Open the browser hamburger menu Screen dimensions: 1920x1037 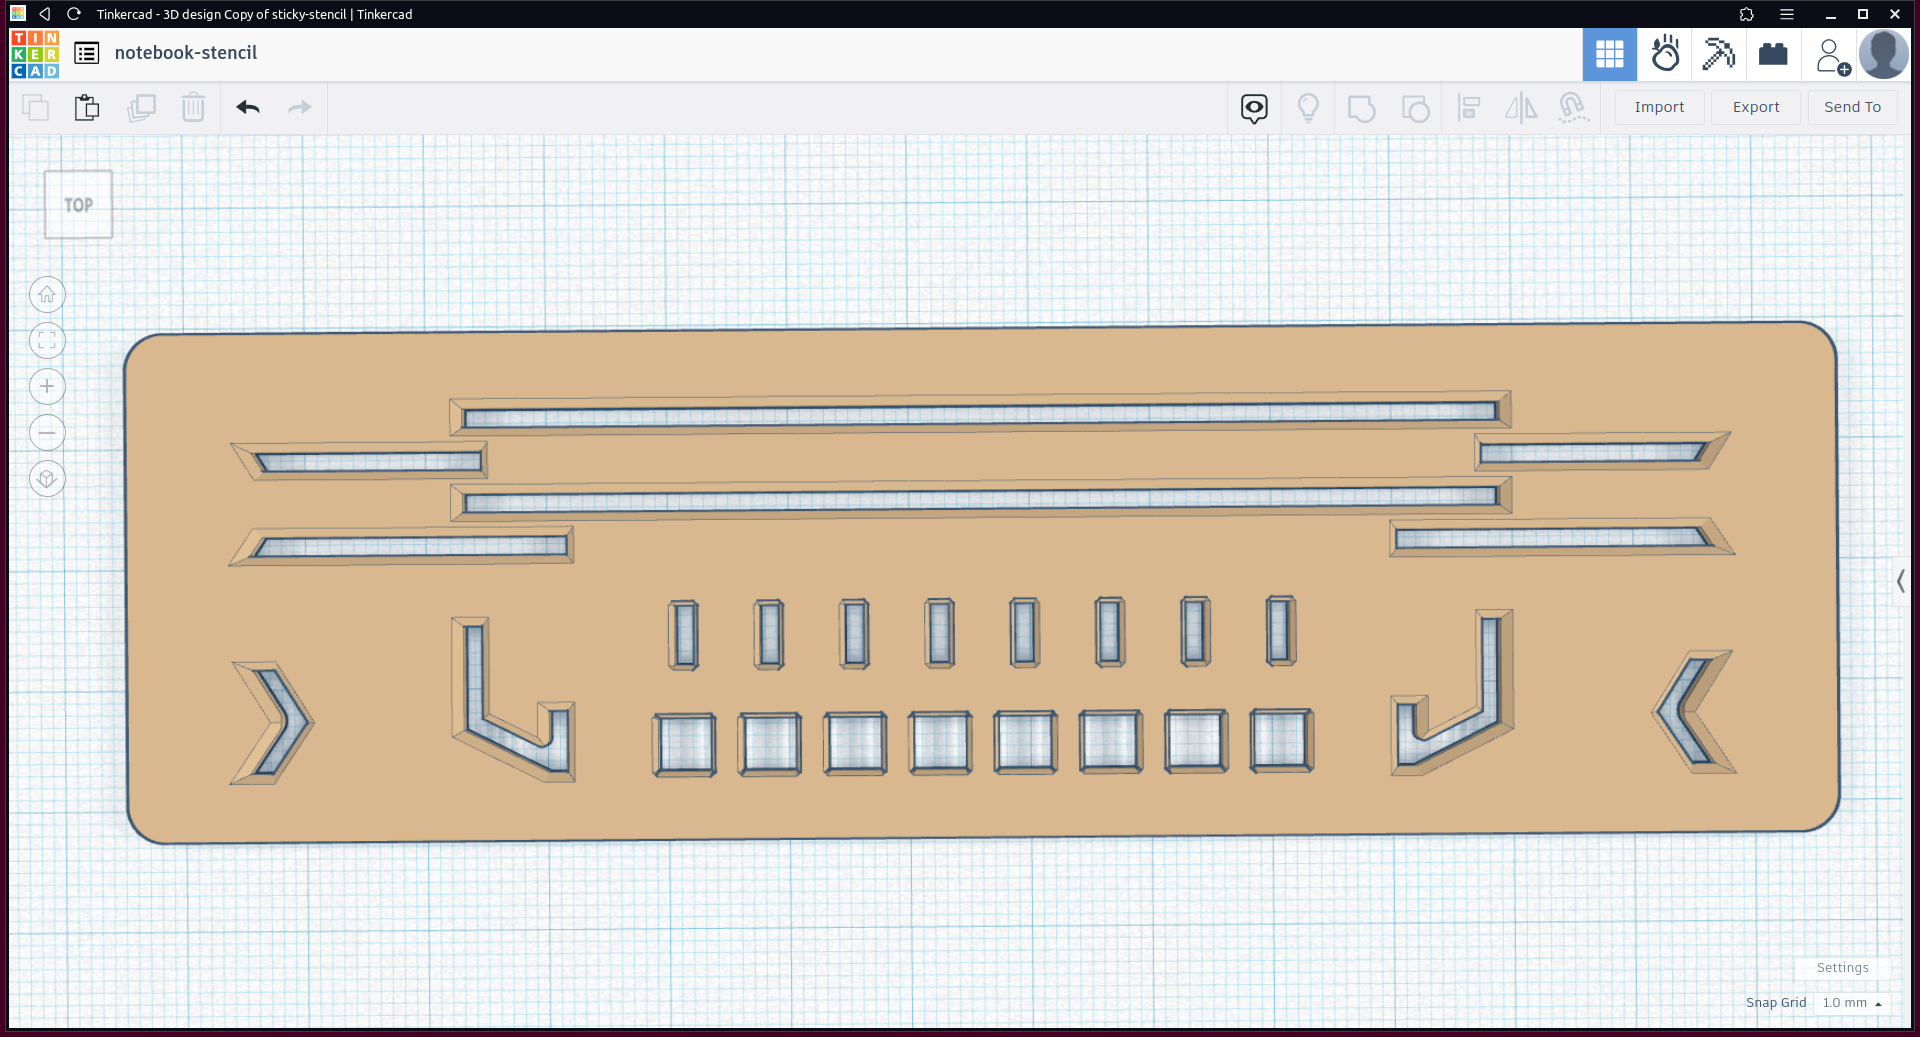point(1787,14)
